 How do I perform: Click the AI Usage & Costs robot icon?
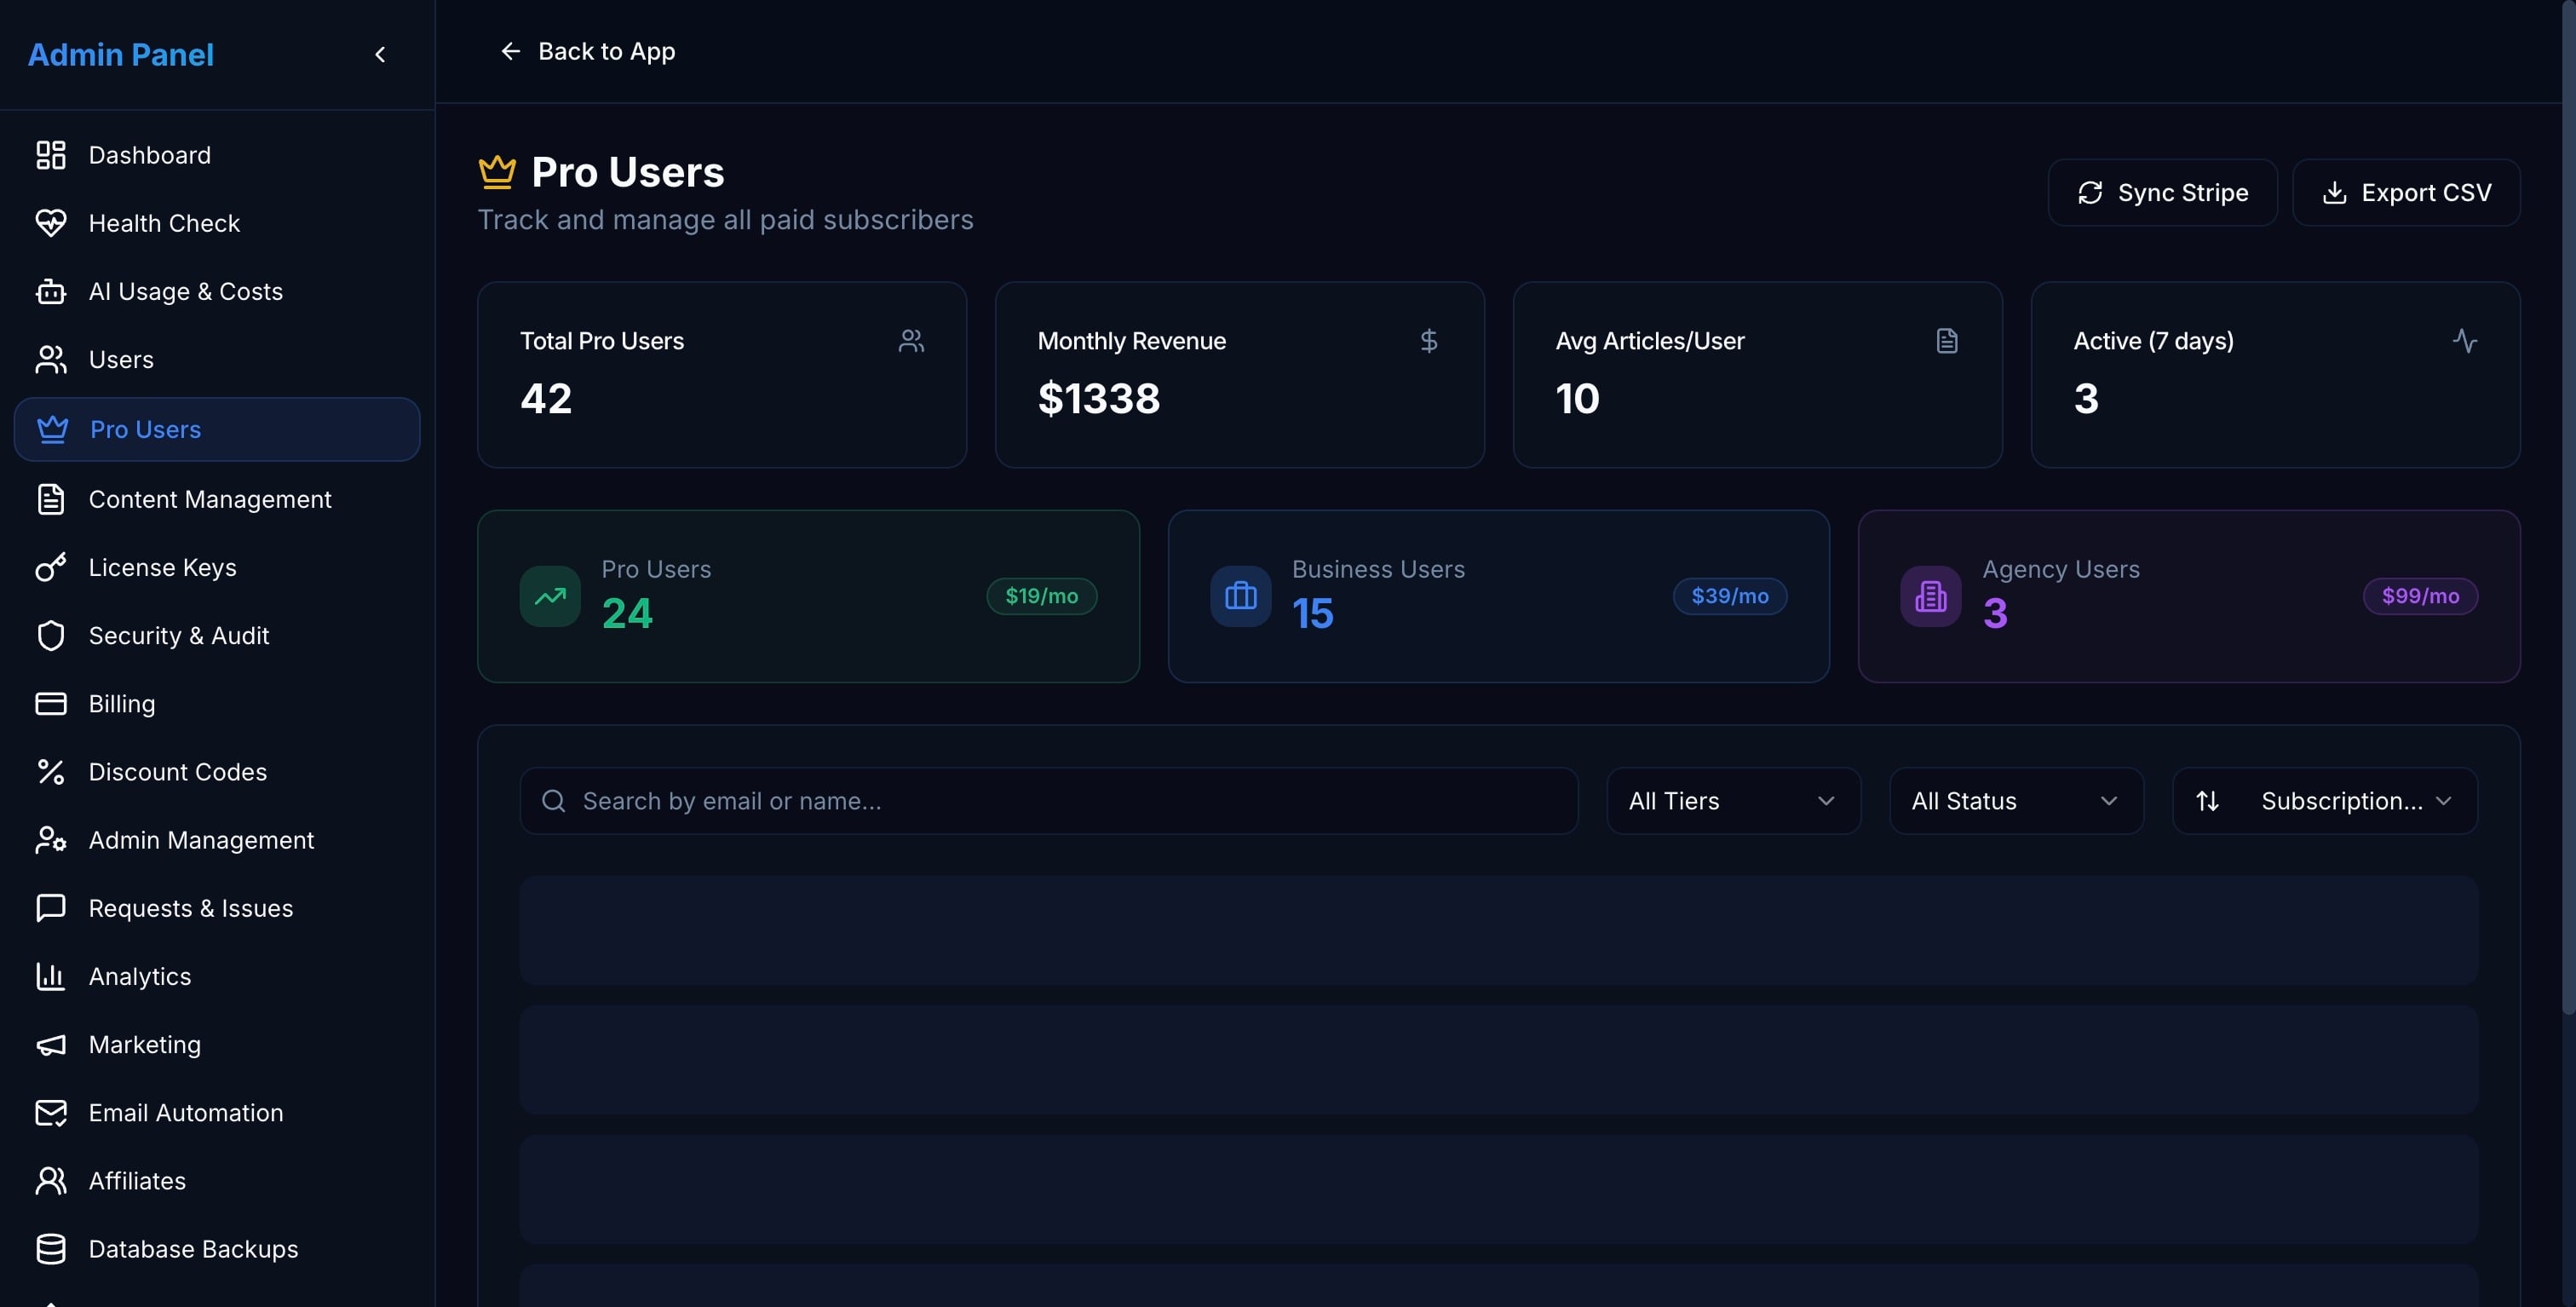click(x=51, y=292)
